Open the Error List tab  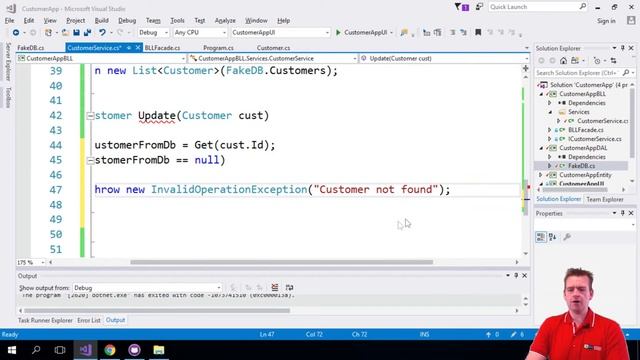coord(89,320)
